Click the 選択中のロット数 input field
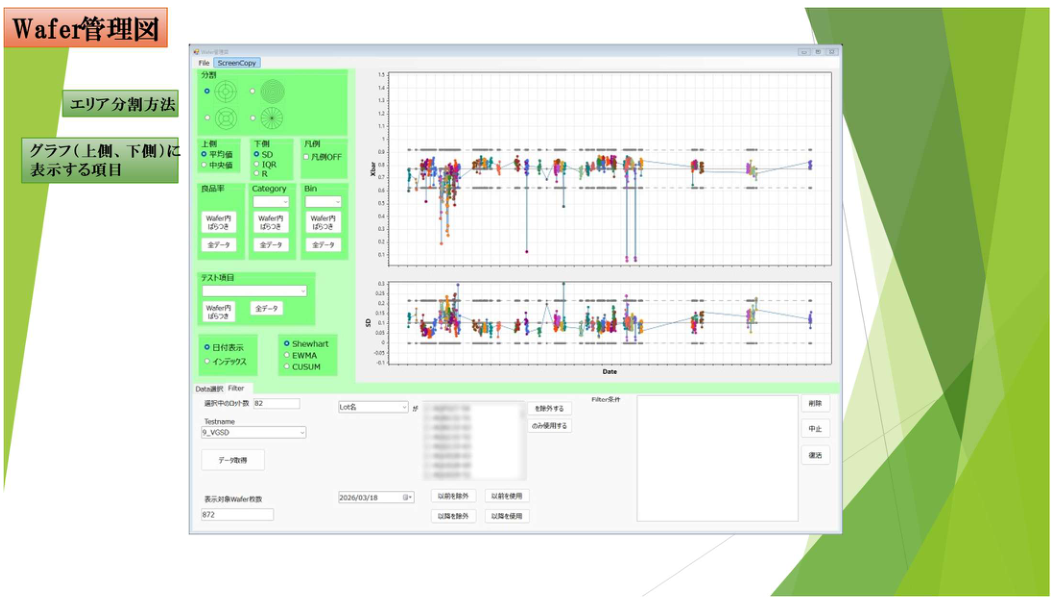The image size is (1052, 600). pyautogui.click(x=276, y=404)
